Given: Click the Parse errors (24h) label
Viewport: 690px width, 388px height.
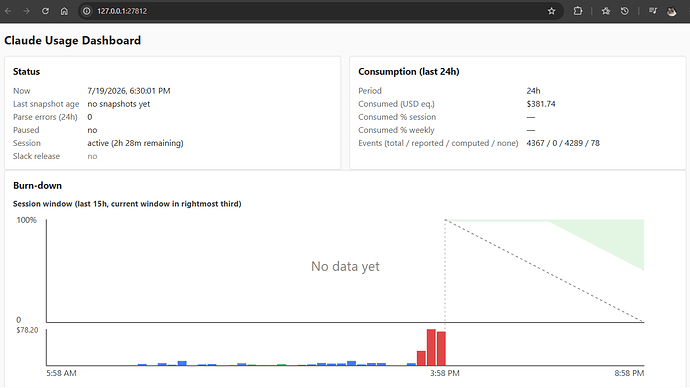Looking at the screenshot, I should 45,117.
